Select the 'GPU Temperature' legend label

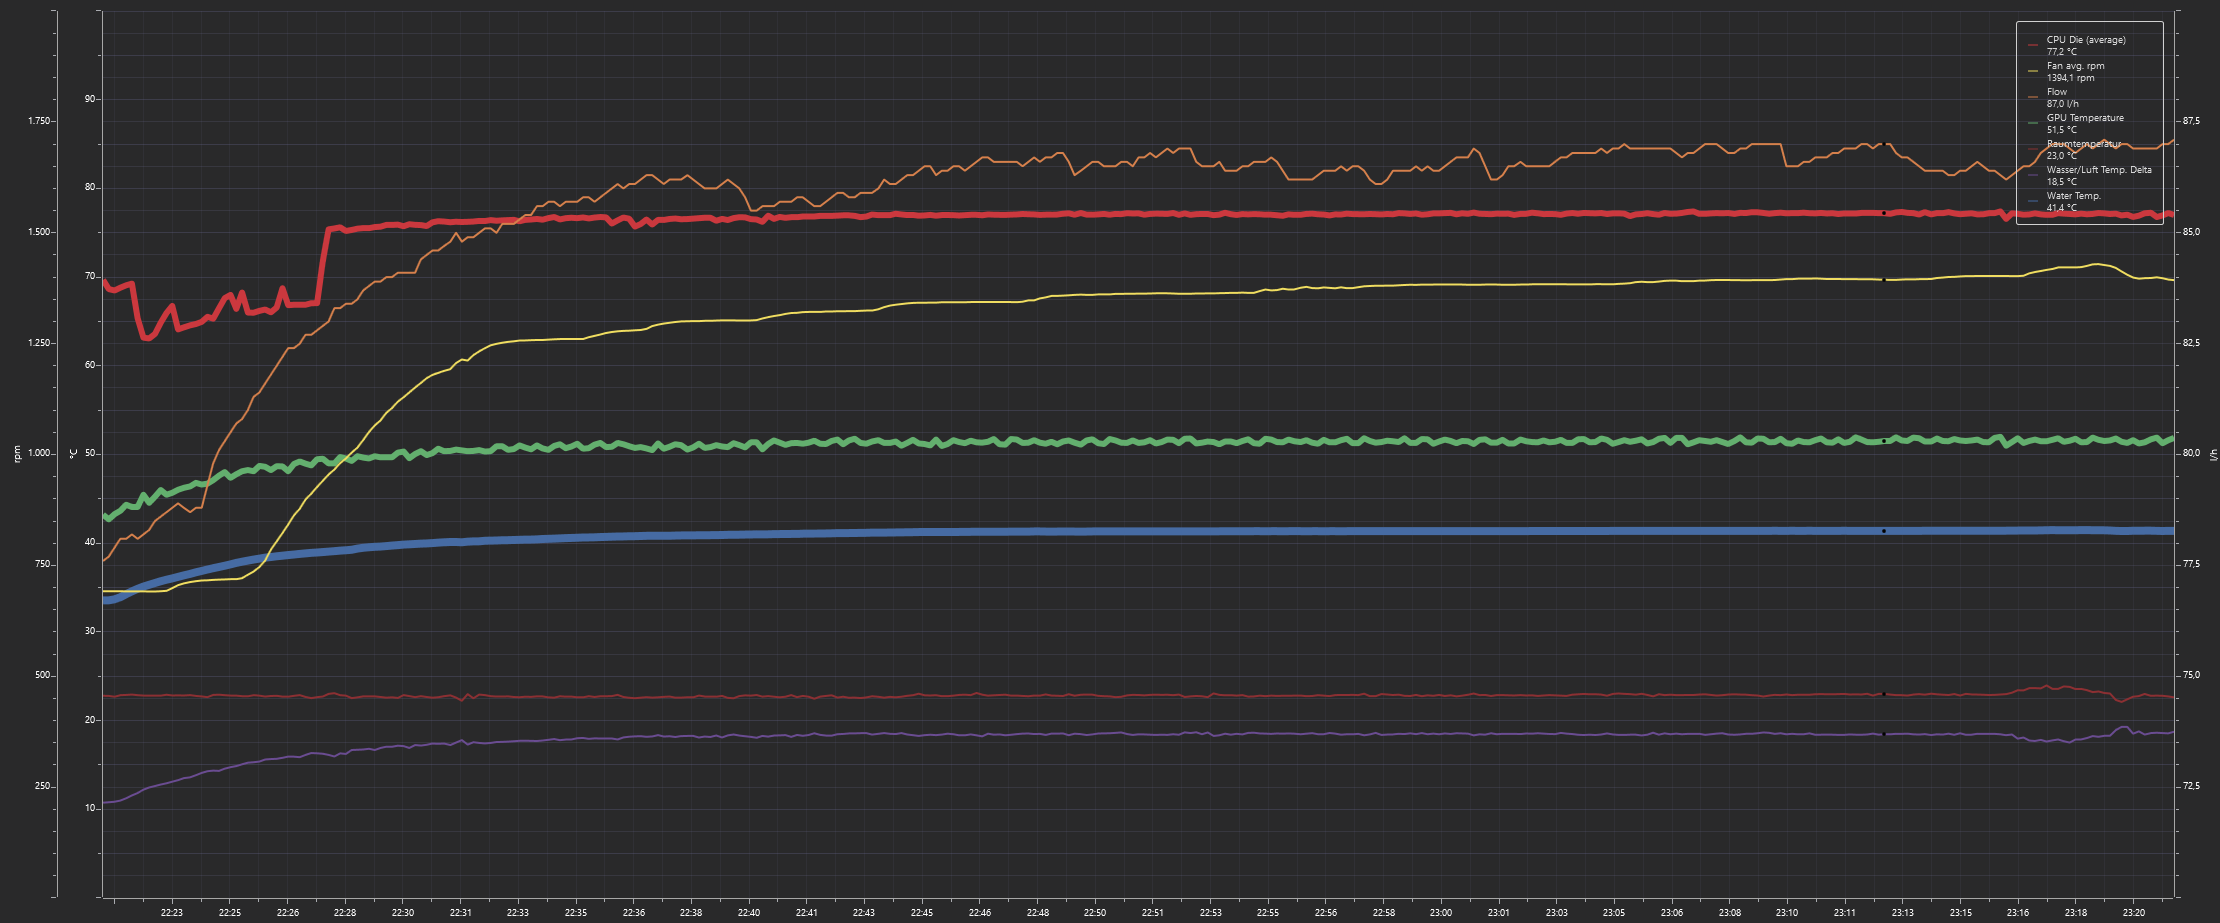pyautogui.click(x=2085, y=118)
